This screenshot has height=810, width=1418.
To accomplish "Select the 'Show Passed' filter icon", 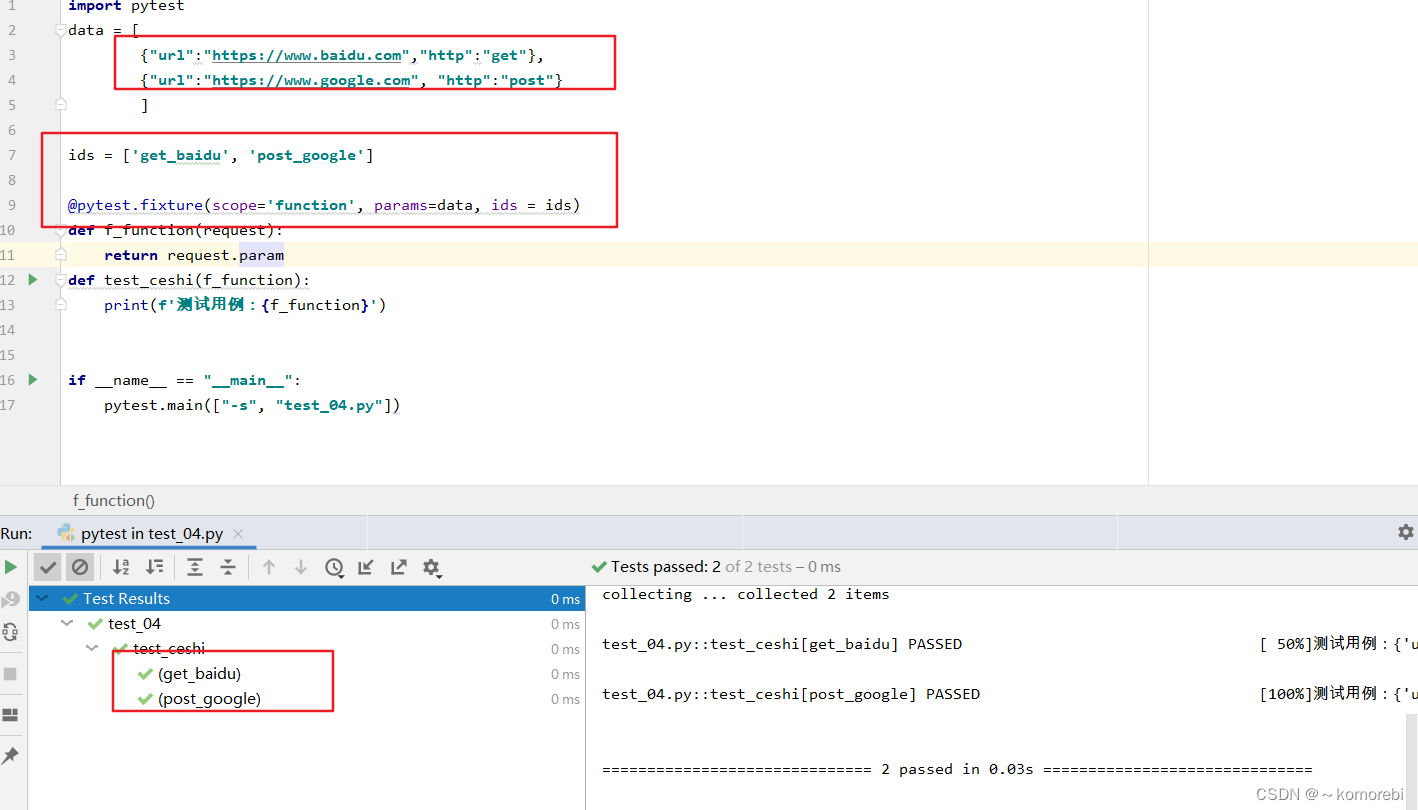I will click(x=48, y=567).
